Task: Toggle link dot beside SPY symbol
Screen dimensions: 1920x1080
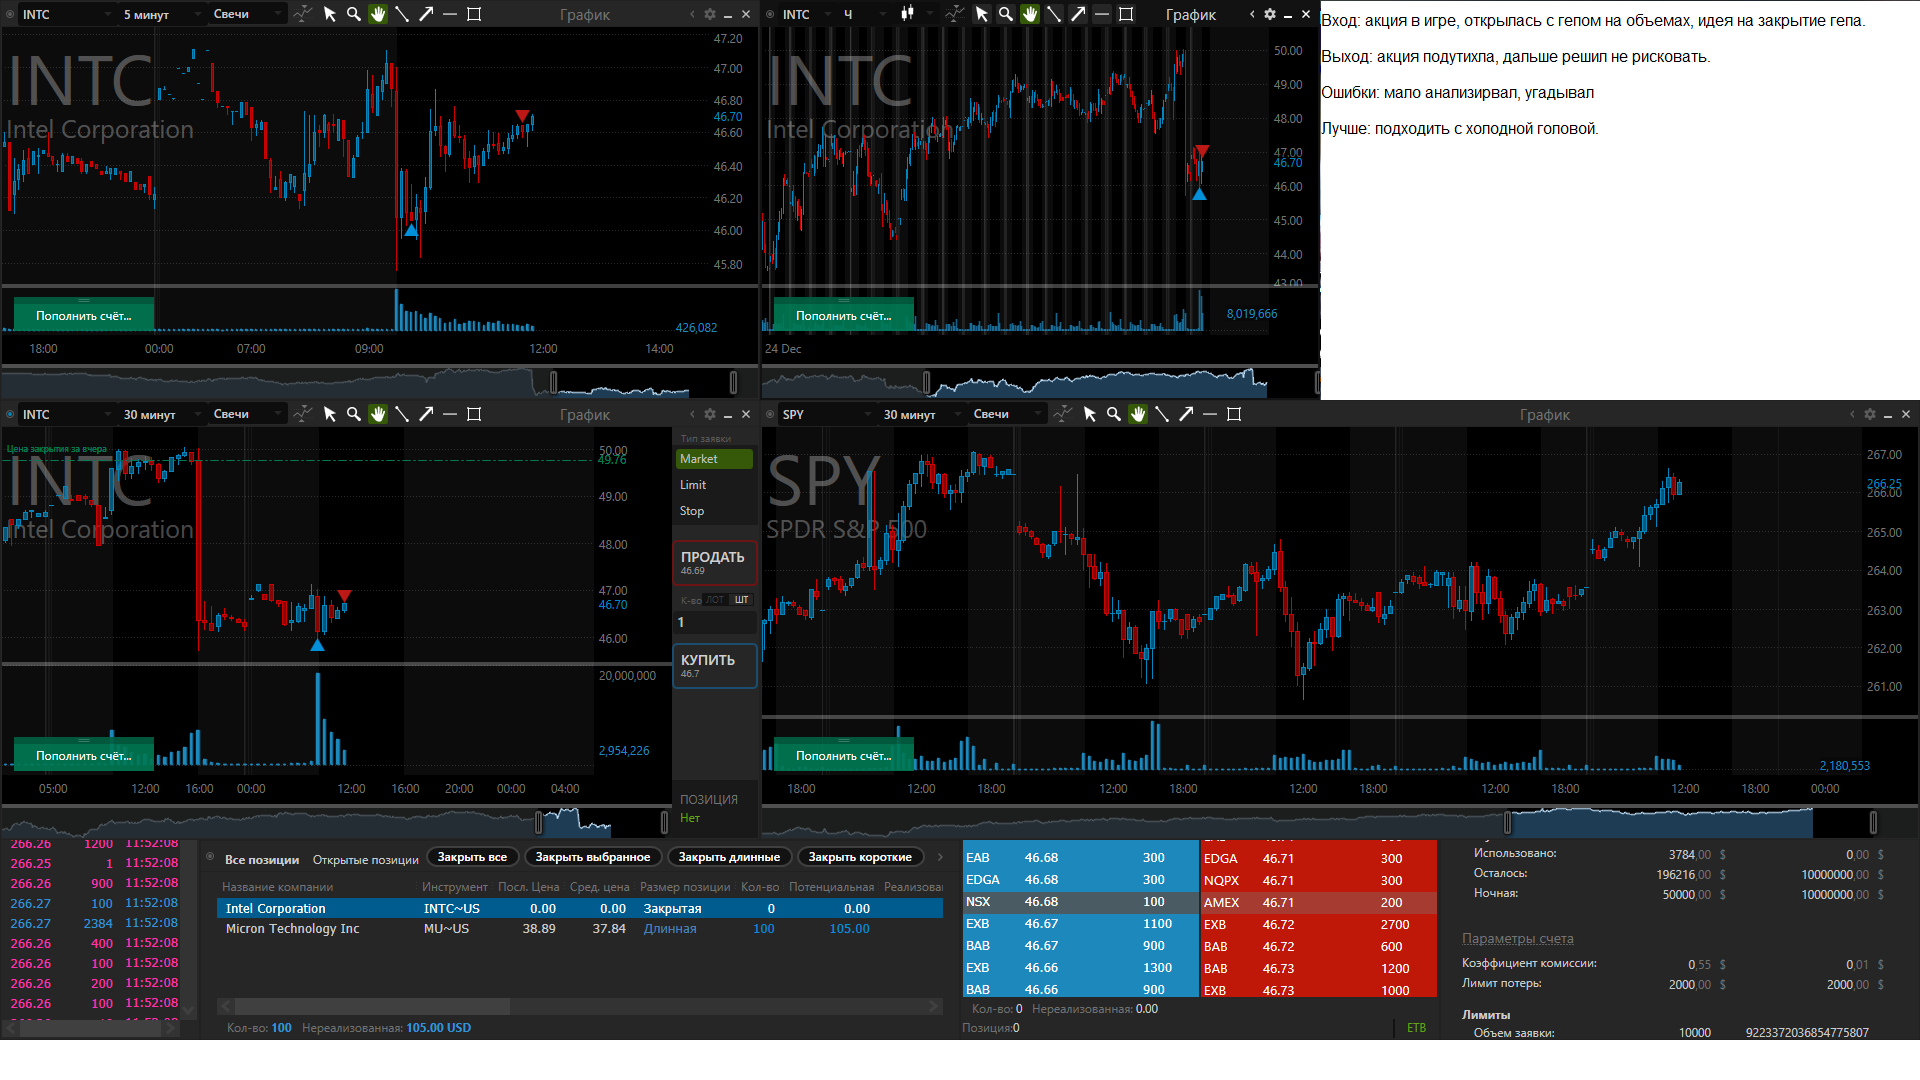Action: (770, 414)
